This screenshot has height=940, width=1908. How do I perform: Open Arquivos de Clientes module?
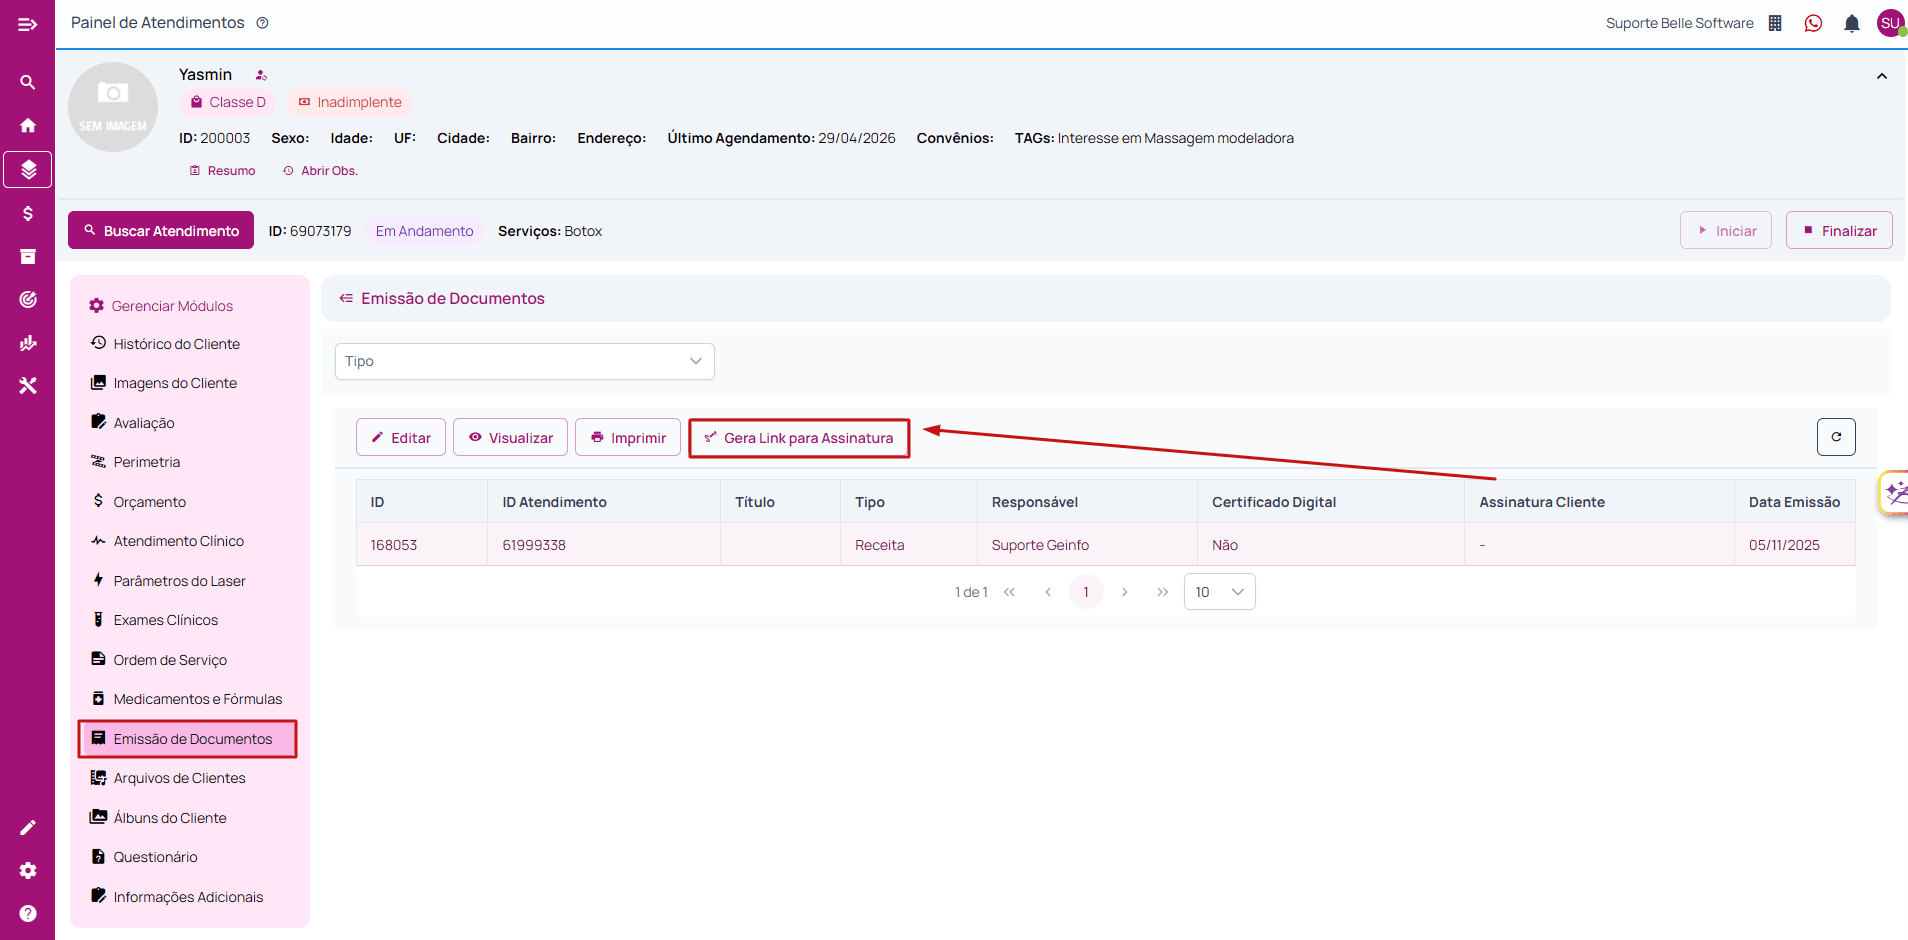tap(179, 778)
